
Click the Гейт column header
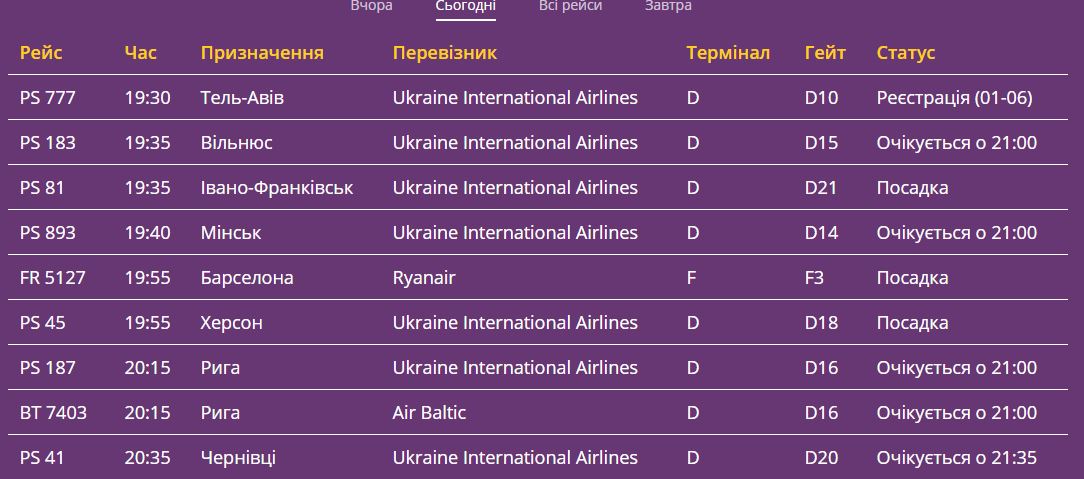point(825,53)
